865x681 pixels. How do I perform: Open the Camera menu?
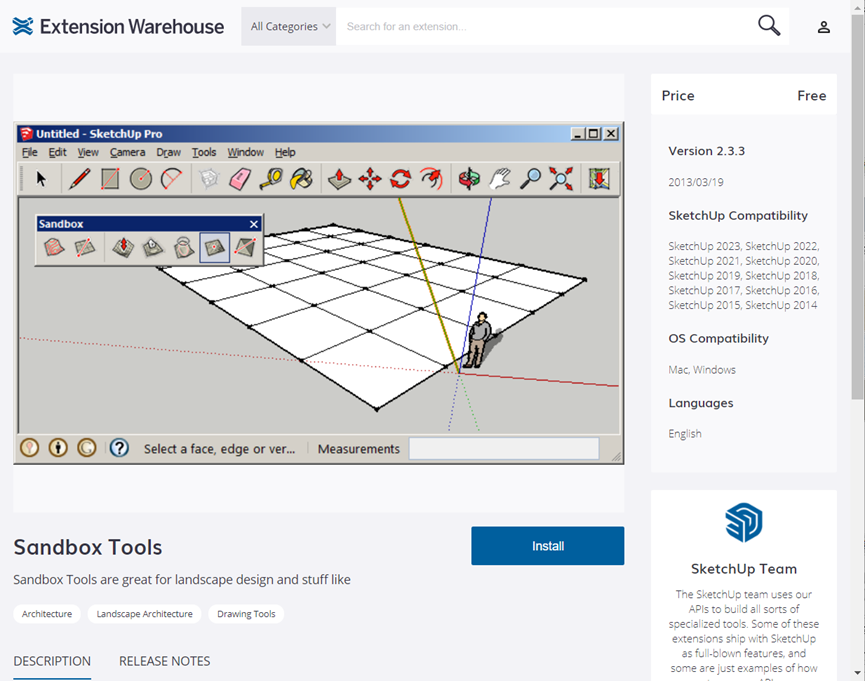tap(127, 152)
